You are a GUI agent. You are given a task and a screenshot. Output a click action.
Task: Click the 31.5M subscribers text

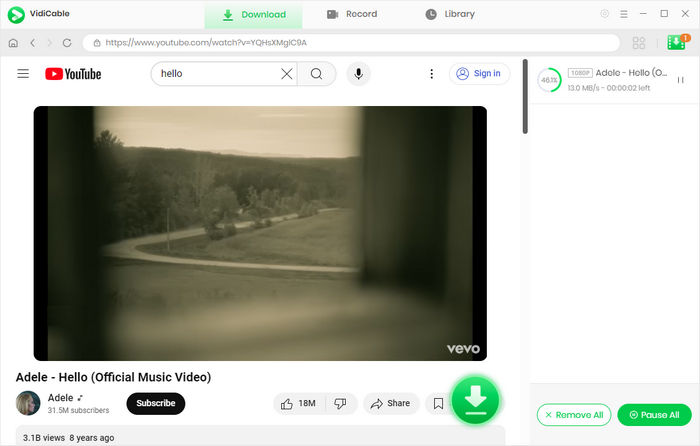(x=79, y=410)
